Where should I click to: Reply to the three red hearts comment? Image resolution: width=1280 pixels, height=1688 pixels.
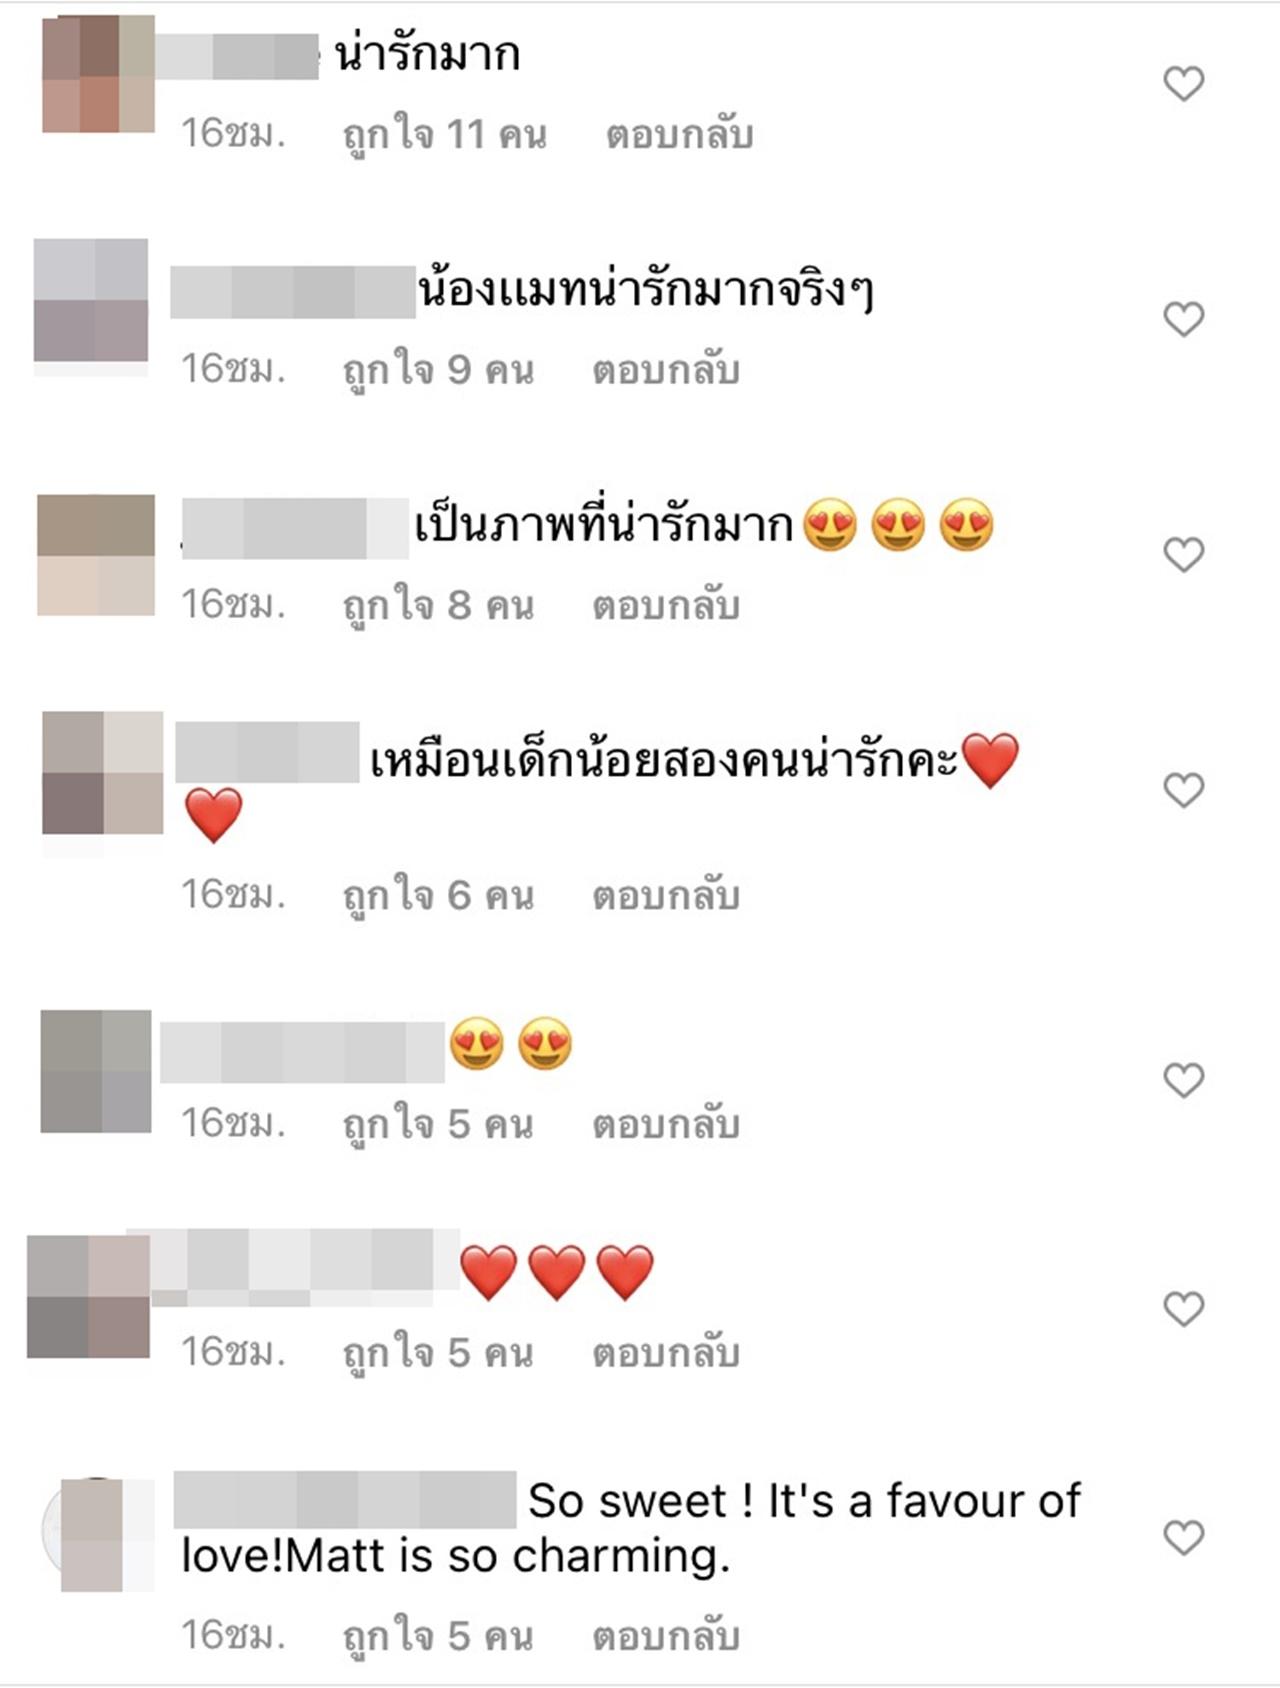pyautogui.click(x=666, y=1353)
